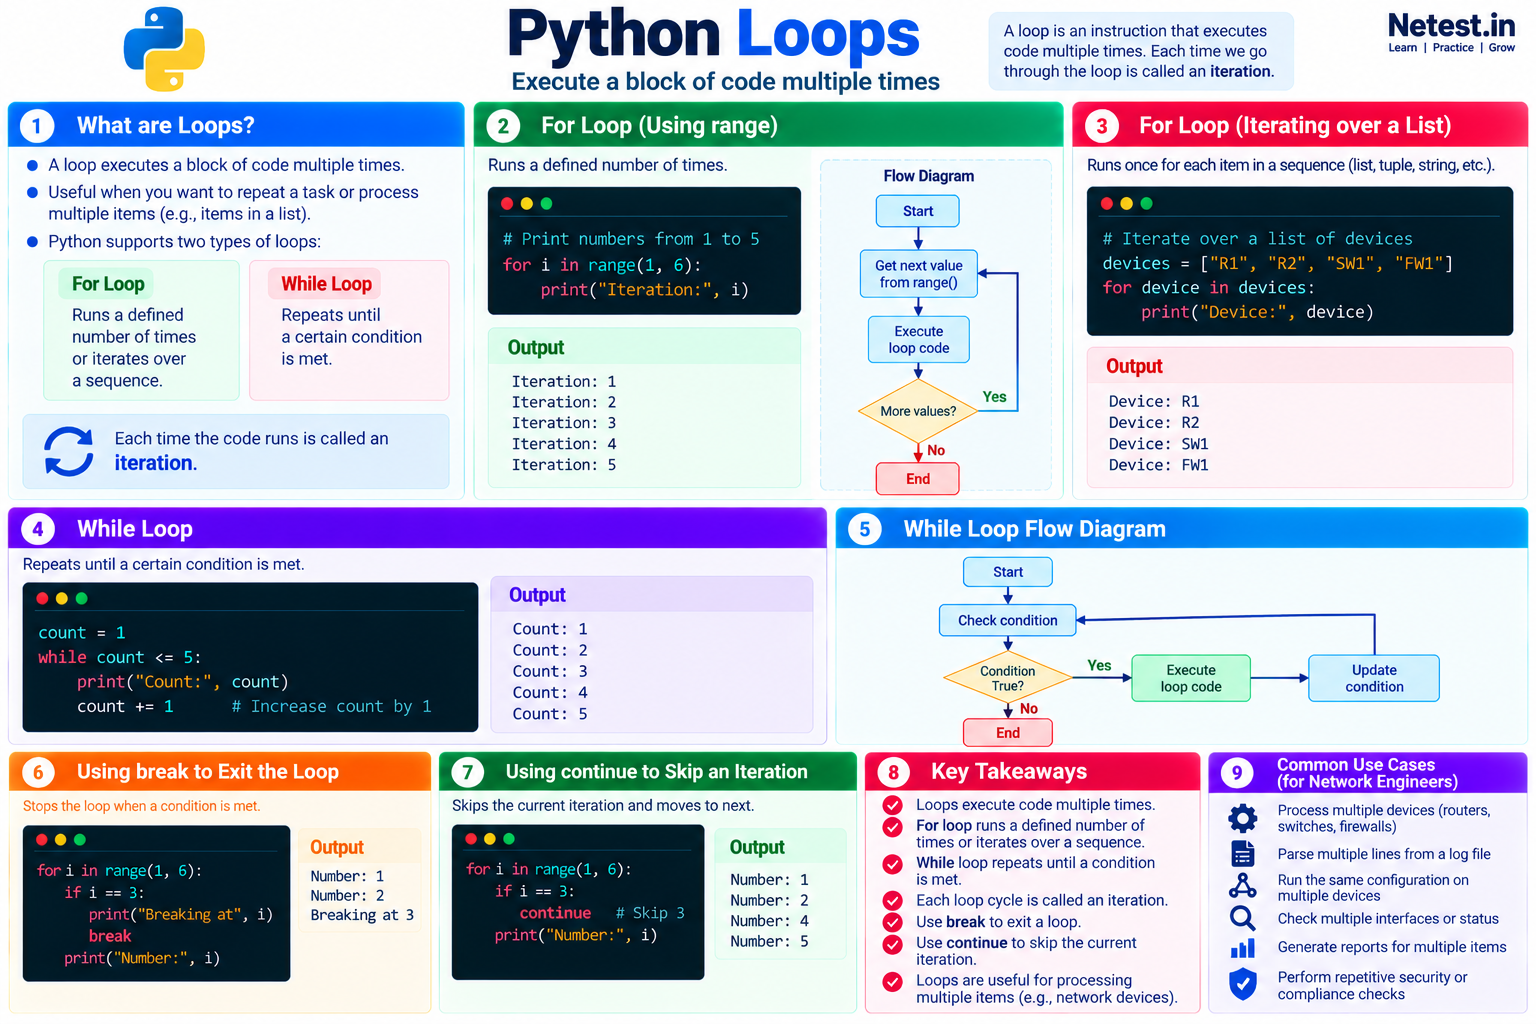This screenshot has height=1024, width=1536.
Task: Click the network nodes icon beside Run the same configuration
Action: [x=1242, y=886]
